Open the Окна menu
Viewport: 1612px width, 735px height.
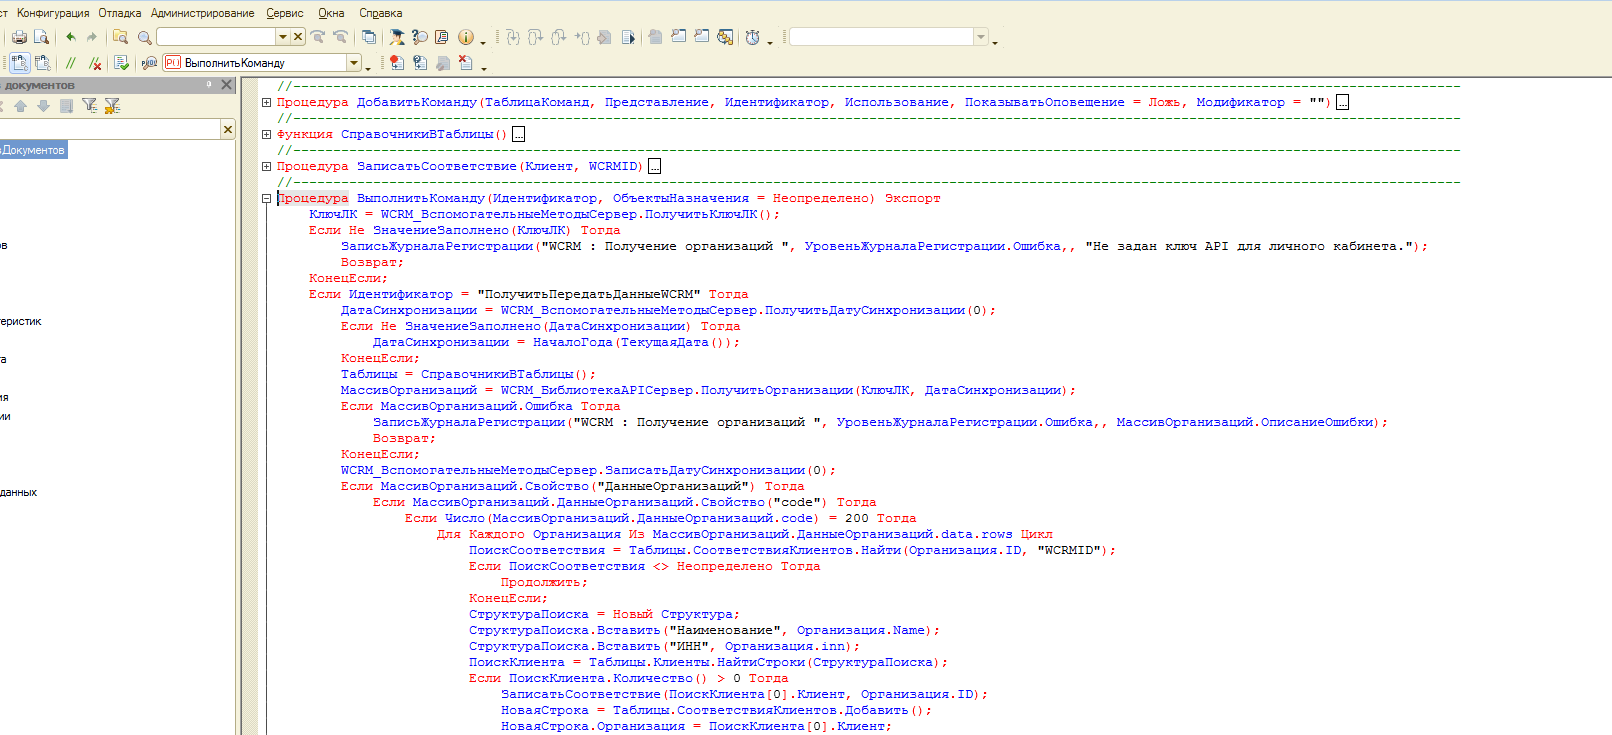coord(331,13)
